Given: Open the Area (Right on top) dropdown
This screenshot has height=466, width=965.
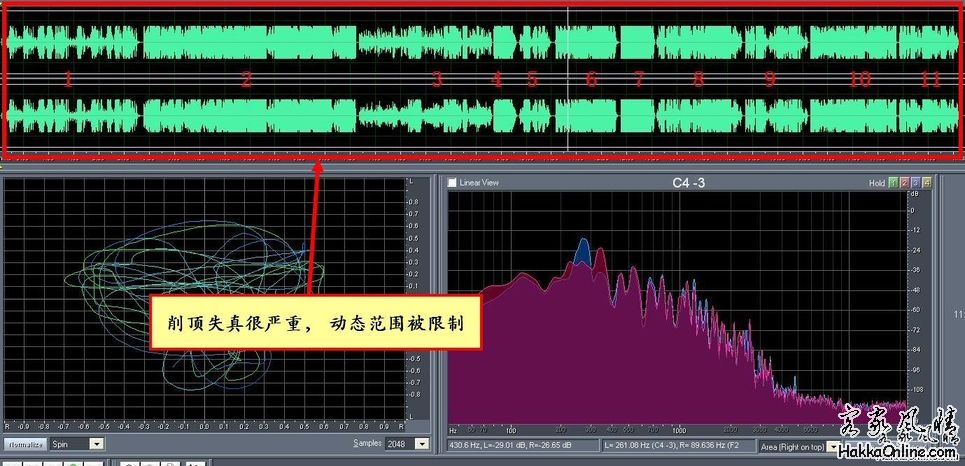Looking at the screenshot, I should 832,446.
